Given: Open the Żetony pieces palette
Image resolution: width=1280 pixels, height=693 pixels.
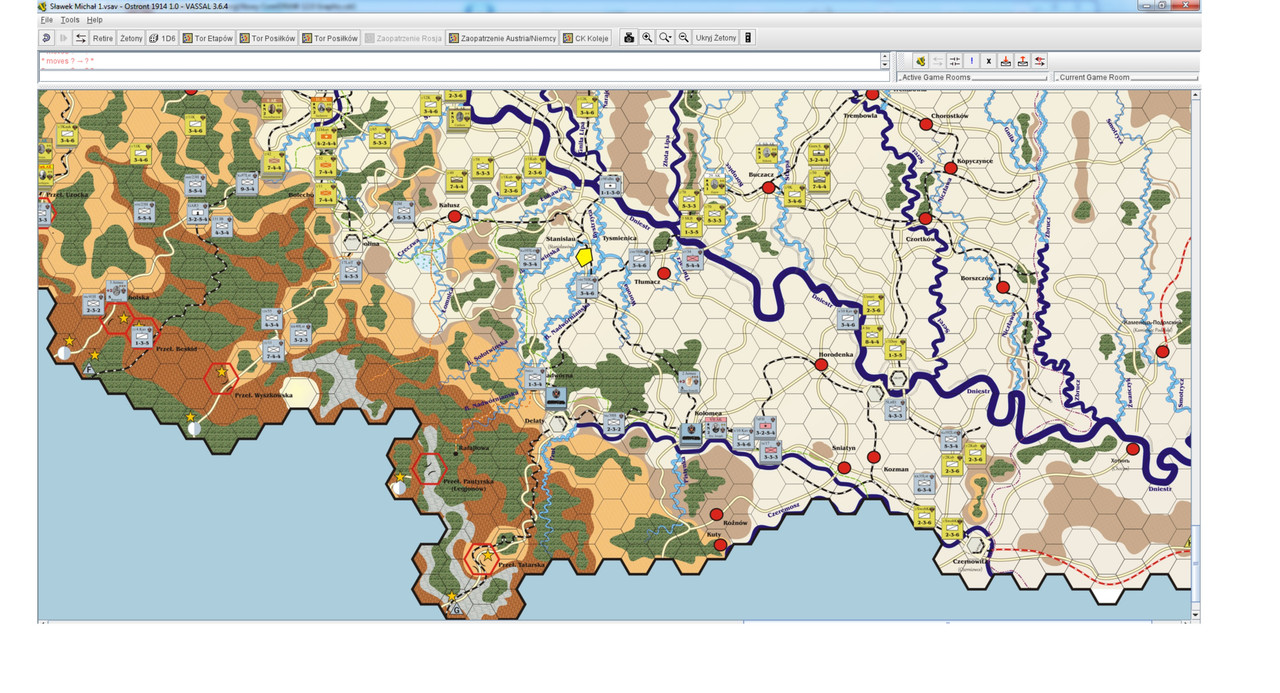Looking at the screenshot, I should (x=131, y=38).
